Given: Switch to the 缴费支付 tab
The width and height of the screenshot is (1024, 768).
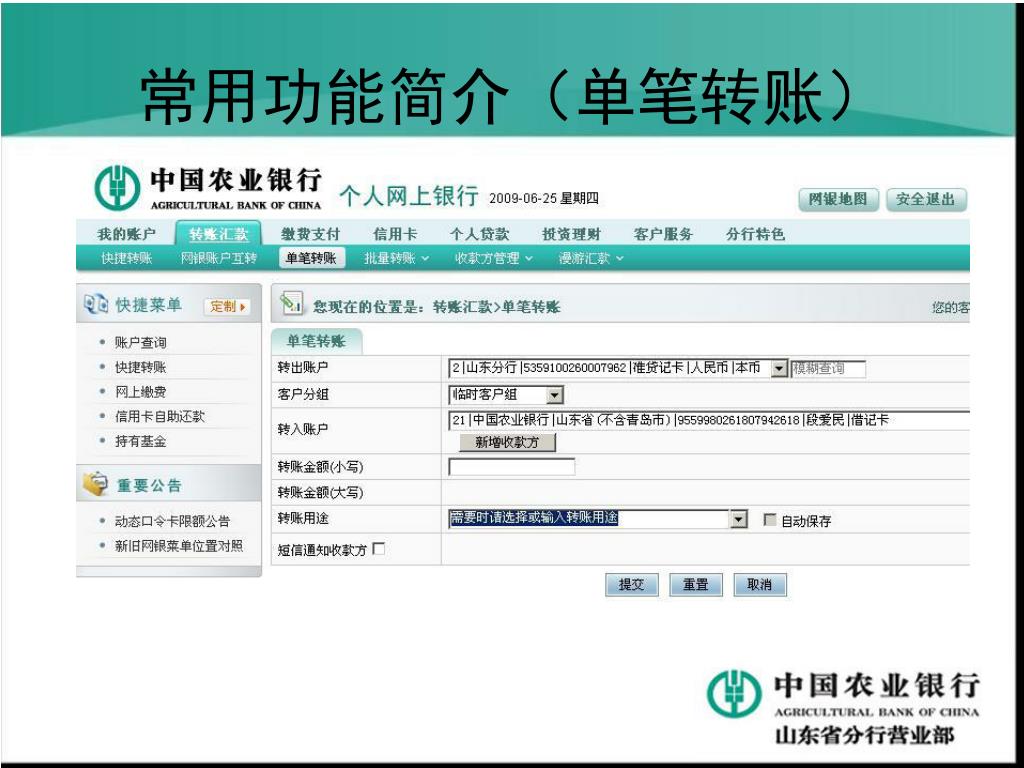Looking at the screenshot, I should [310, 234].
